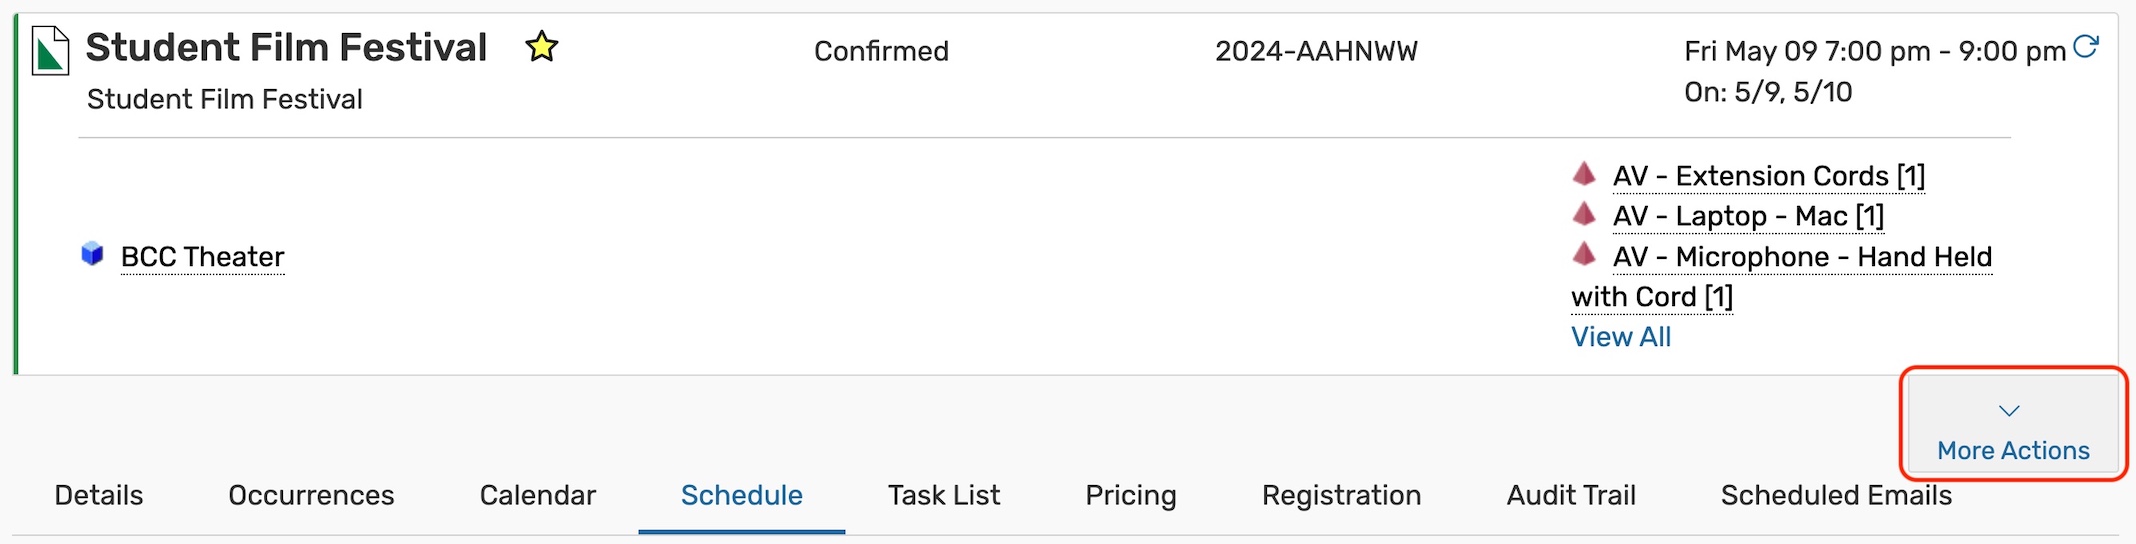Switch to the Occurrences tab
This screenshot has height=544, width=2136.
coord(311,495)
